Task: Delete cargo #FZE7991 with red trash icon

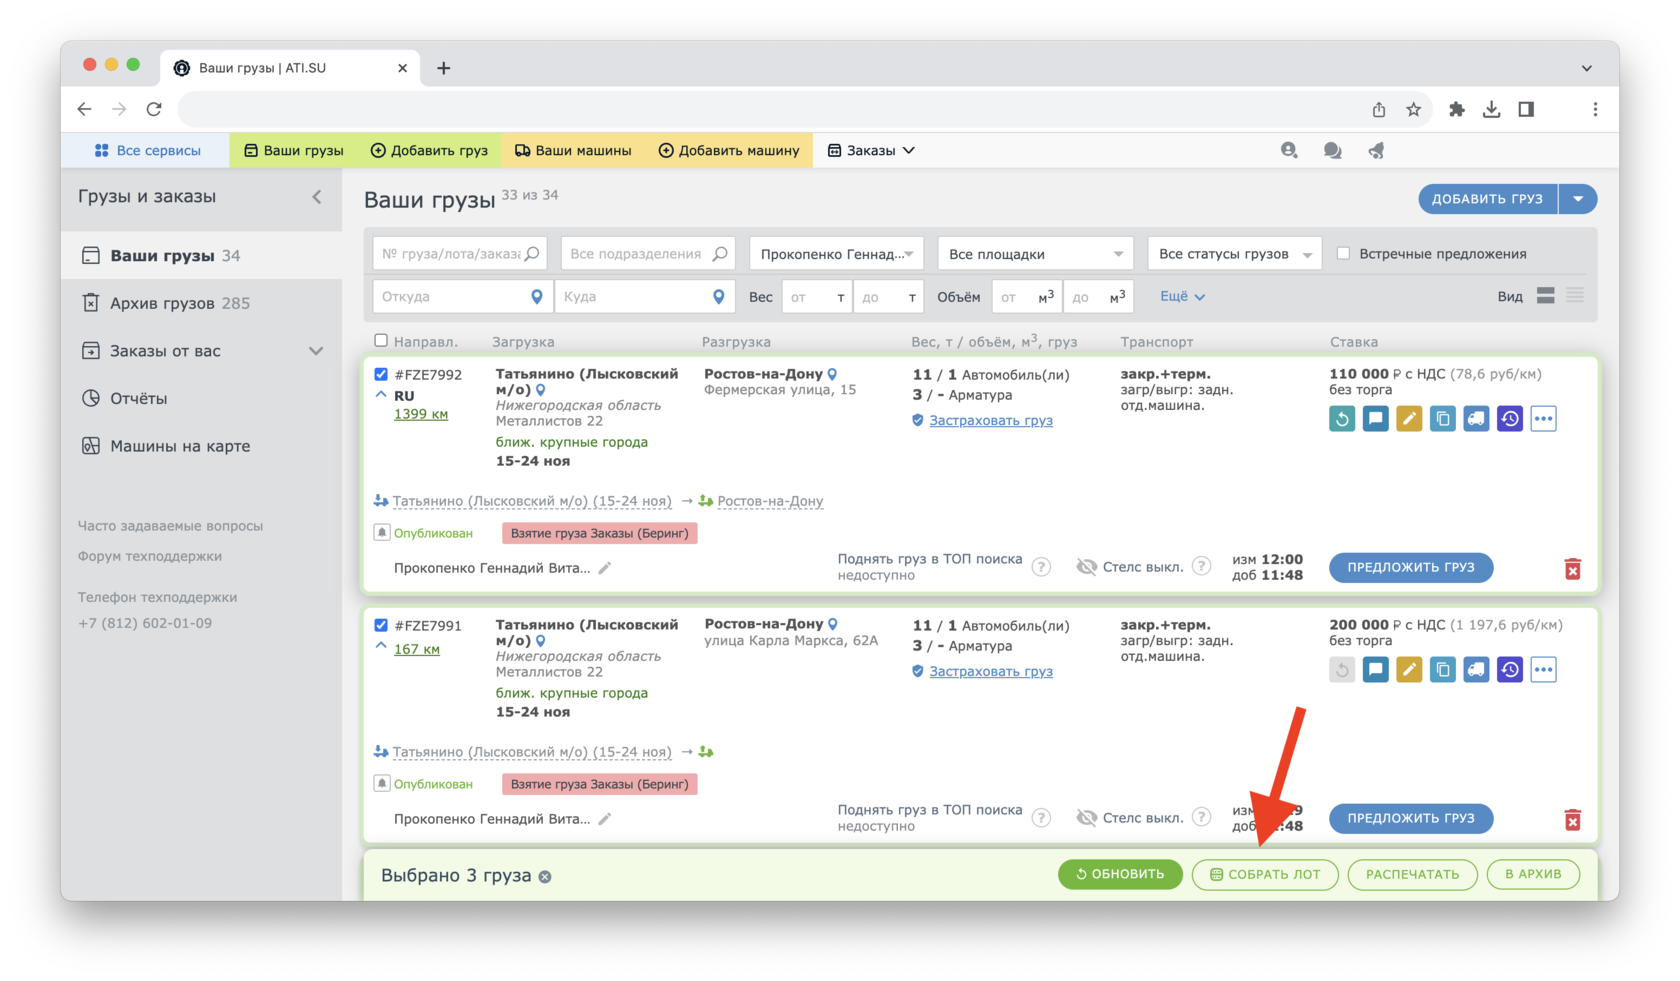Action: tap(1573, 820)
